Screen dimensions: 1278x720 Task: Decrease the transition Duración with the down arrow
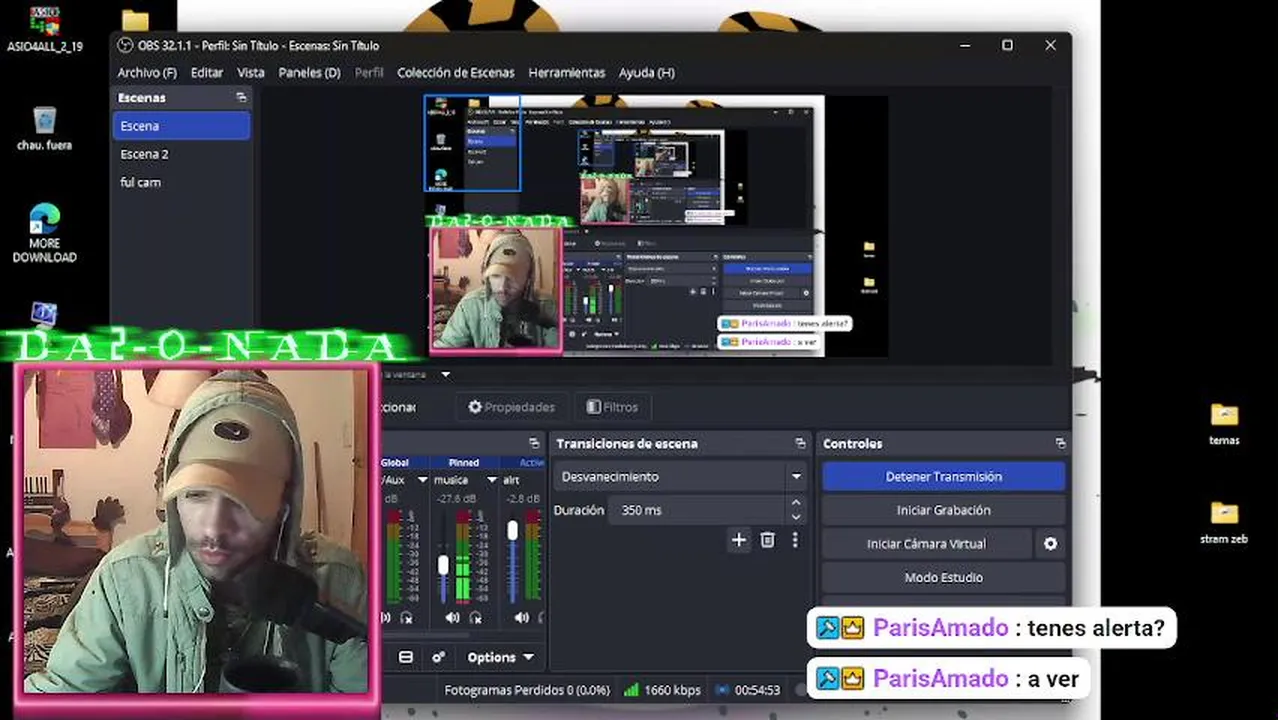(x=796, y=516)
